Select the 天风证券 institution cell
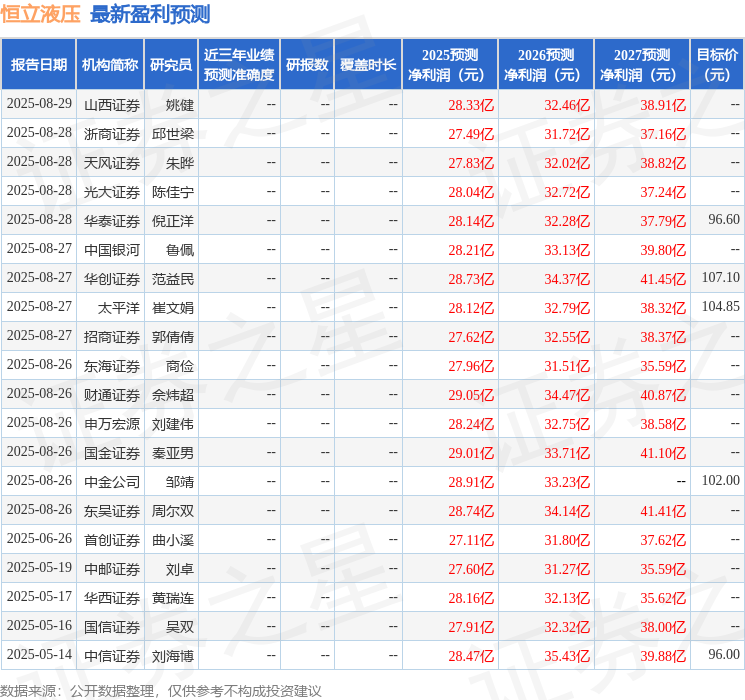Image resolution: width=745 pixels, height=700 pixels. pos(112,163)
